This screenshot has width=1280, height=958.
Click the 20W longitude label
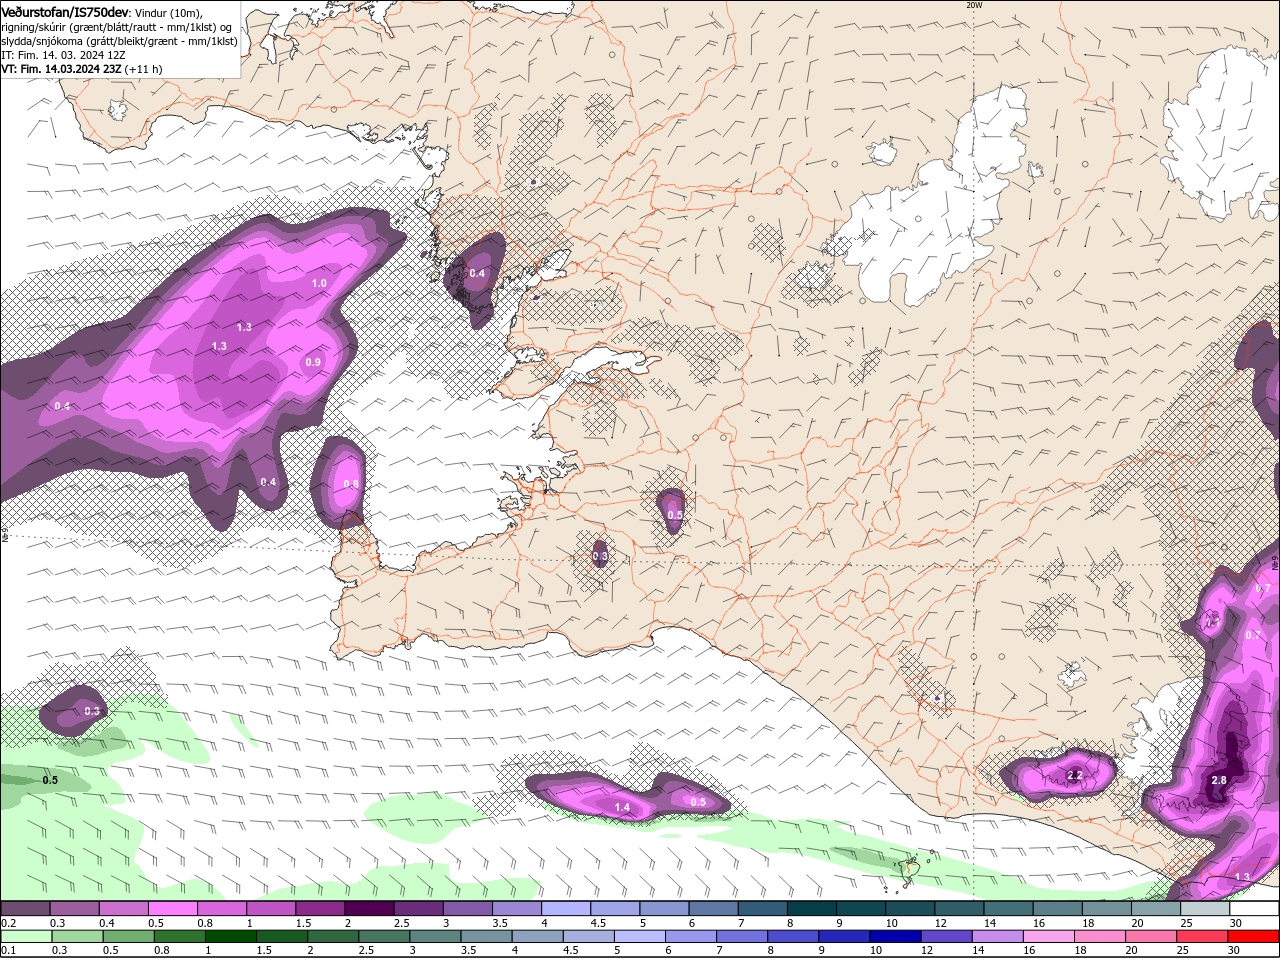tap(974, 5)
